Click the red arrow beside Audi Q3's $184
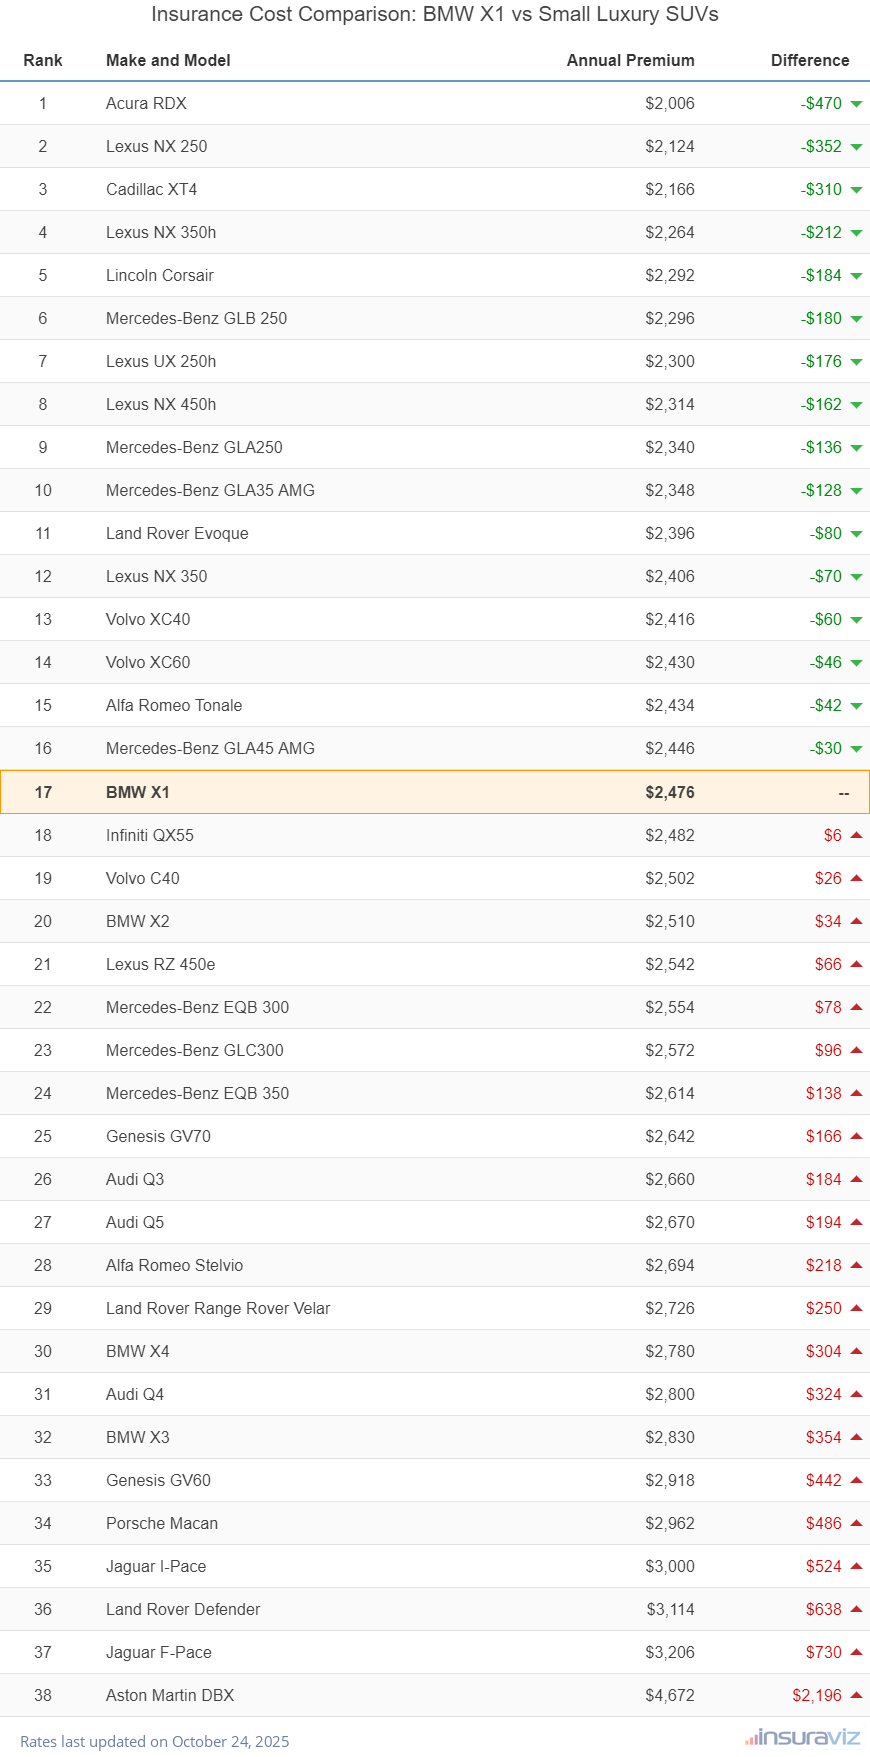This screenshot has width=870, height=1757. click(x=856, y=1179)
